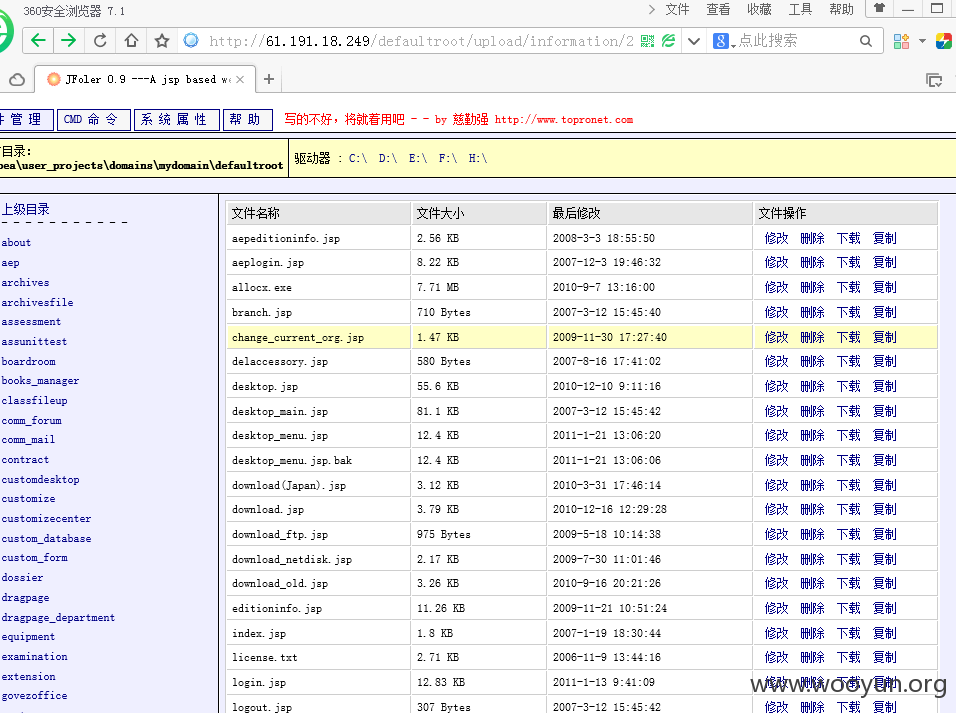
Task: Open the extensions grid icon
Action: (x=901, y=41)
